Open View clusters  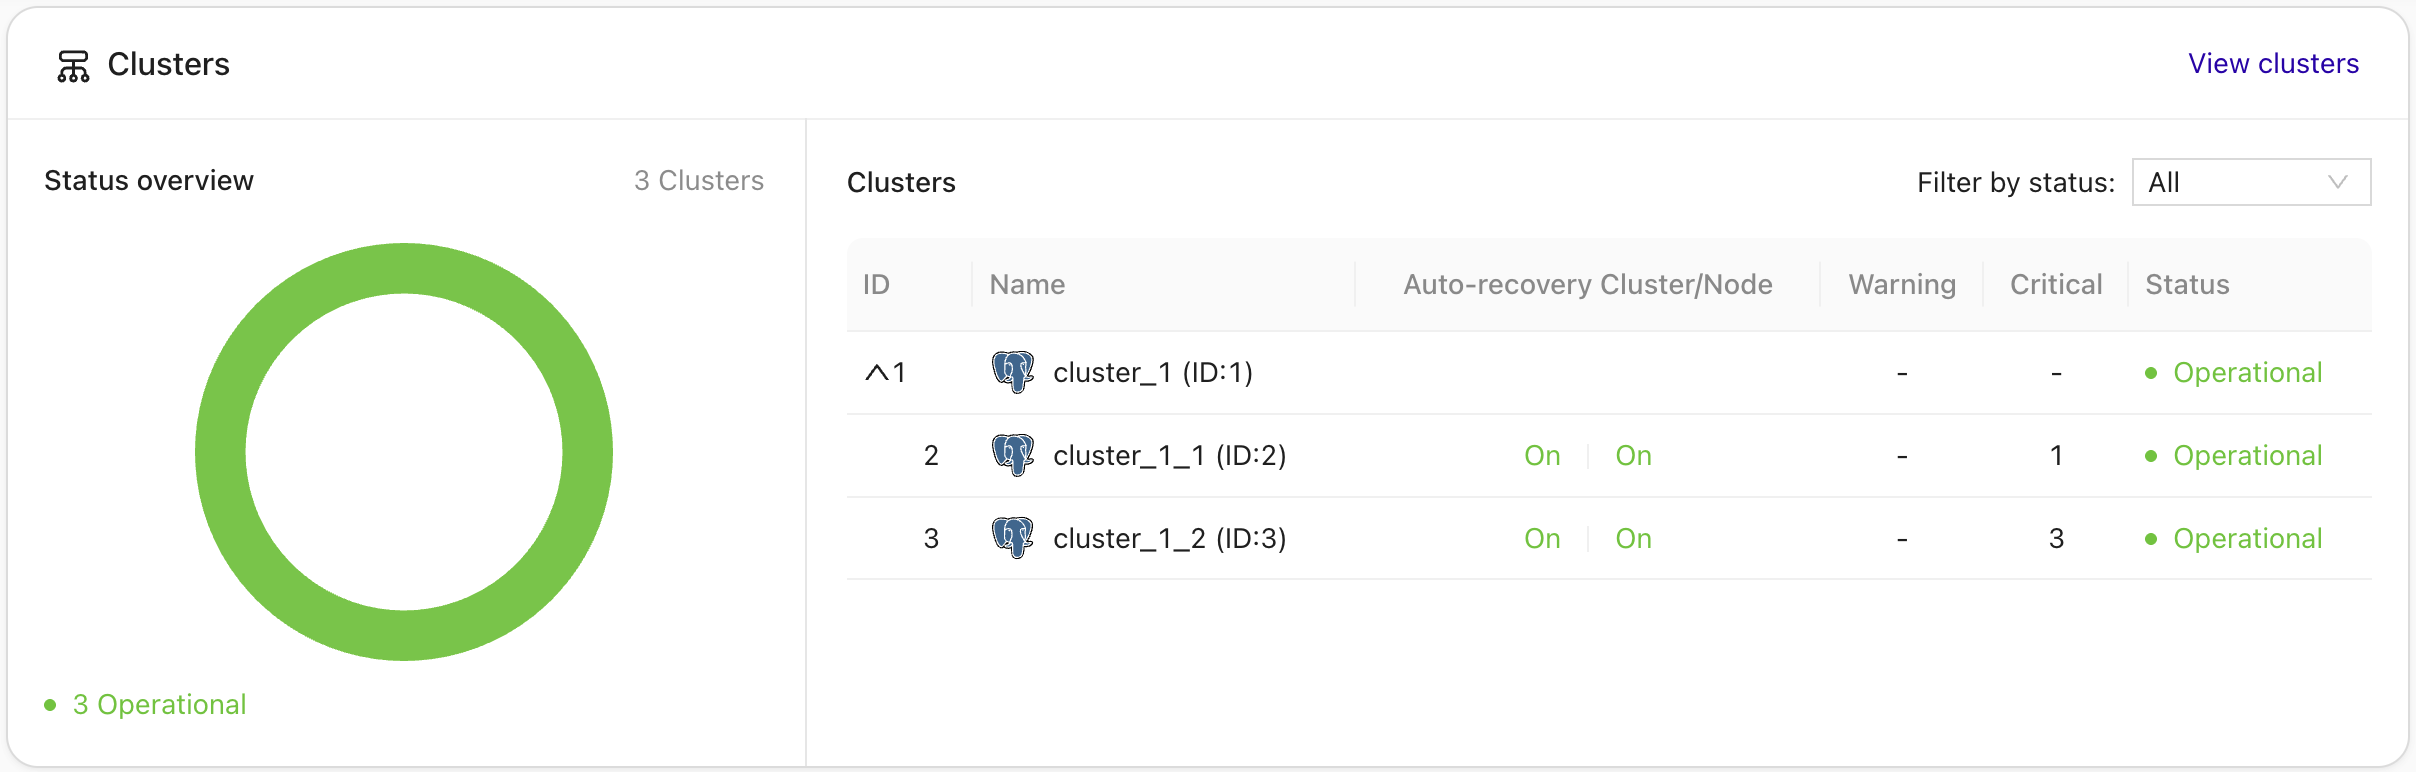(x=2273, y=63)
